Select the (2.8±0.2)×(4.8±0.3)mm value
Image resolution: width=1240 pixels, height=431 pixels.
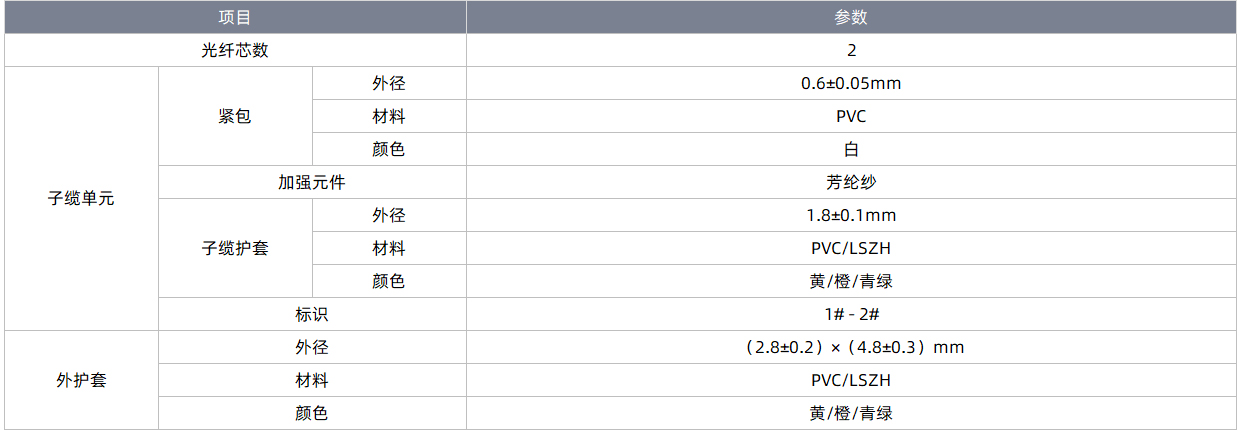pos(851,348)
